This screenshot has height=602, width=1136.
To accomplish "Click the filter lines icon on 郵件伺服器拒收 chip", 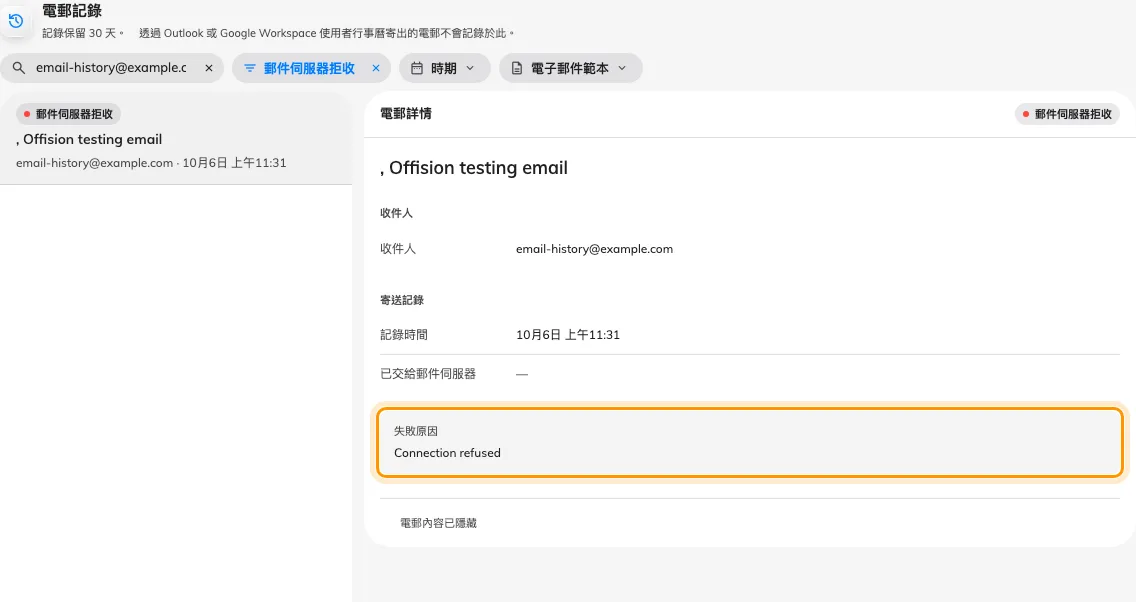I will [x=250, y=68].
